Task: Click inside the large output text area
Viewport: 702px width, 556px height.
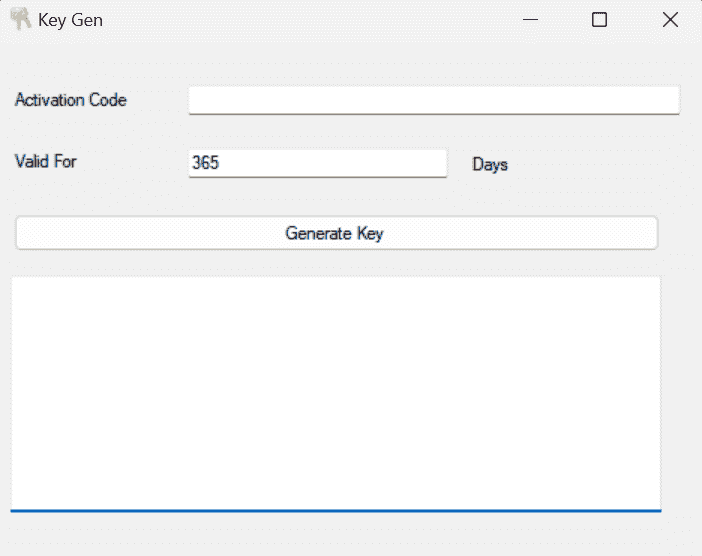Action: 335,392
